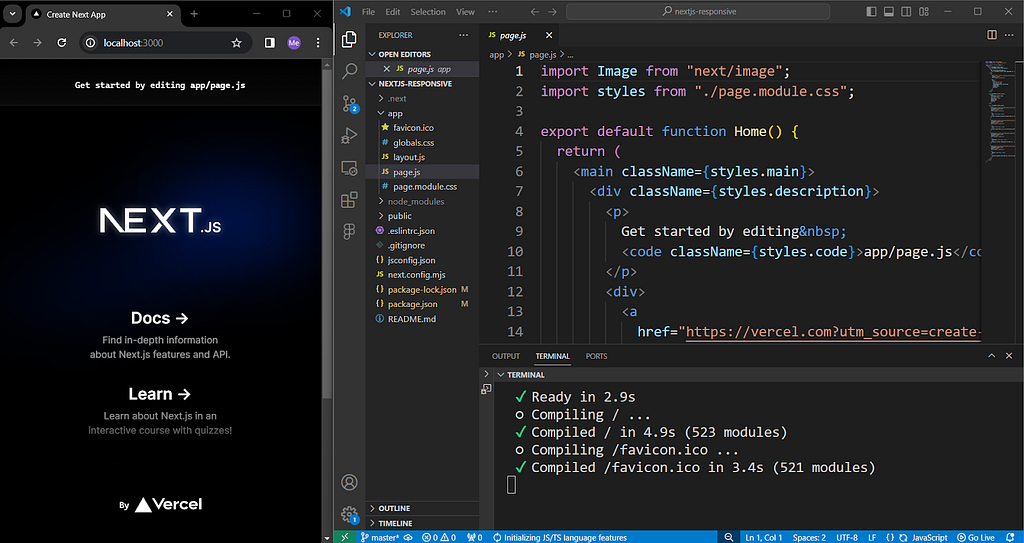Go back with the VS Code navigation arrow

click(x=534, y=12)
